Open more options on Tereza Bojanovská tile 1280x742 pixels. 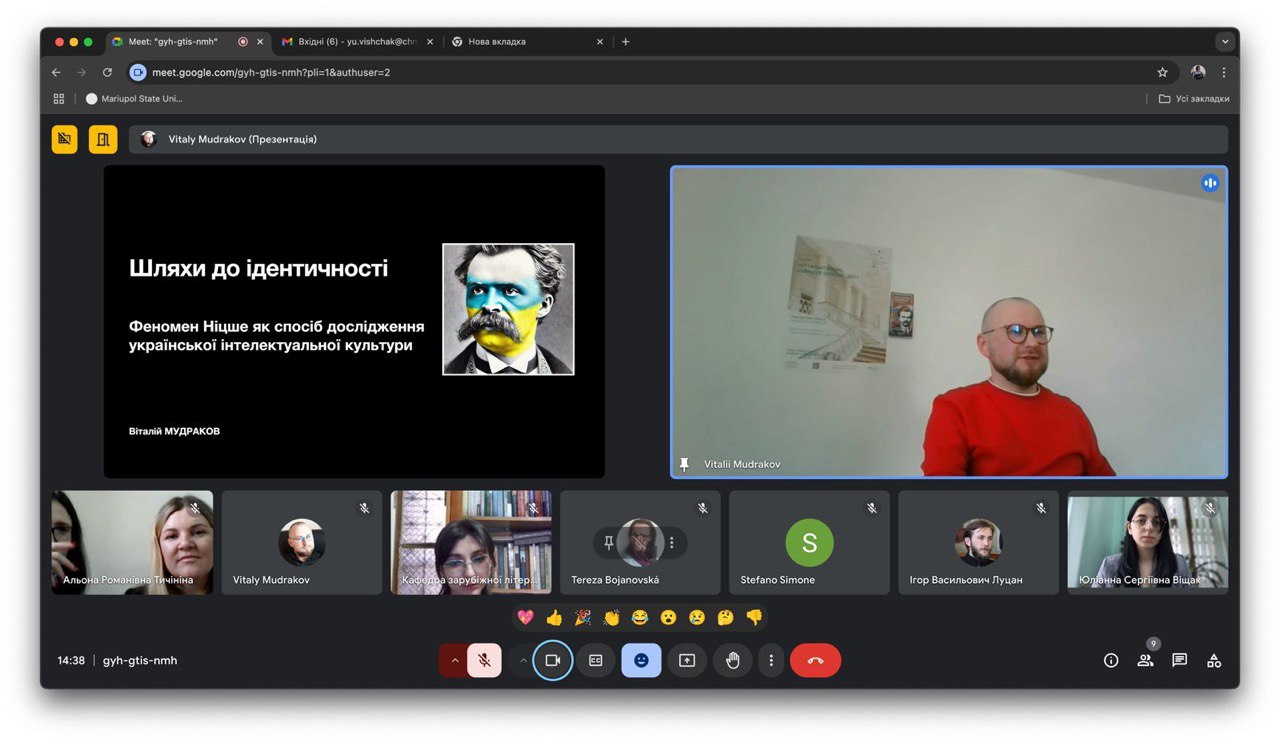[x=672, y=543]
